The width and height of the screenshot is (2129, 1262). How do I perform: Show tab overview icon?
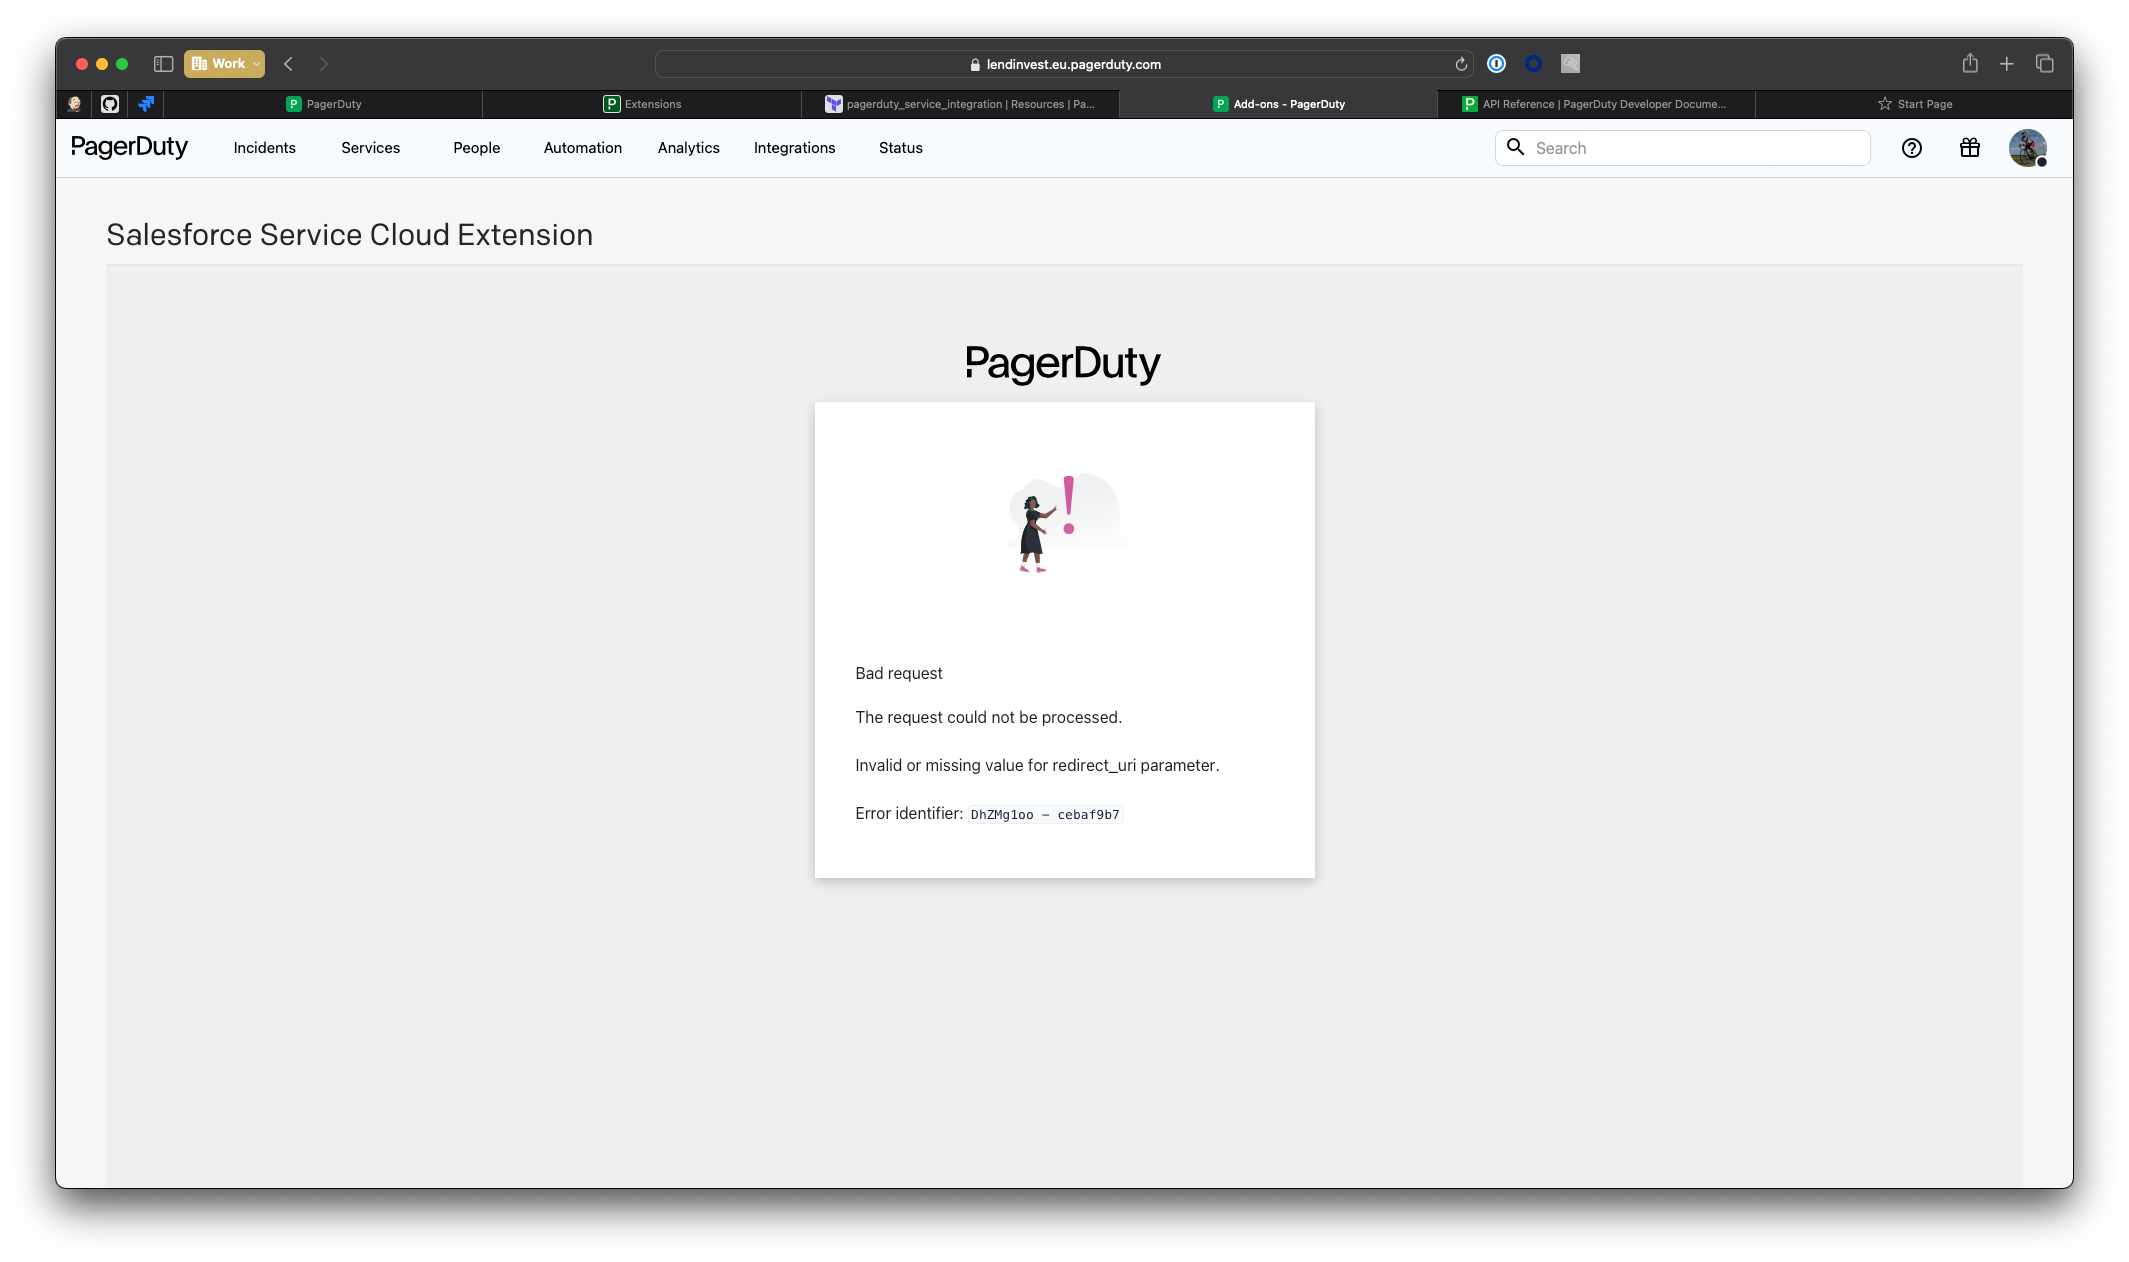point(2044,64)
